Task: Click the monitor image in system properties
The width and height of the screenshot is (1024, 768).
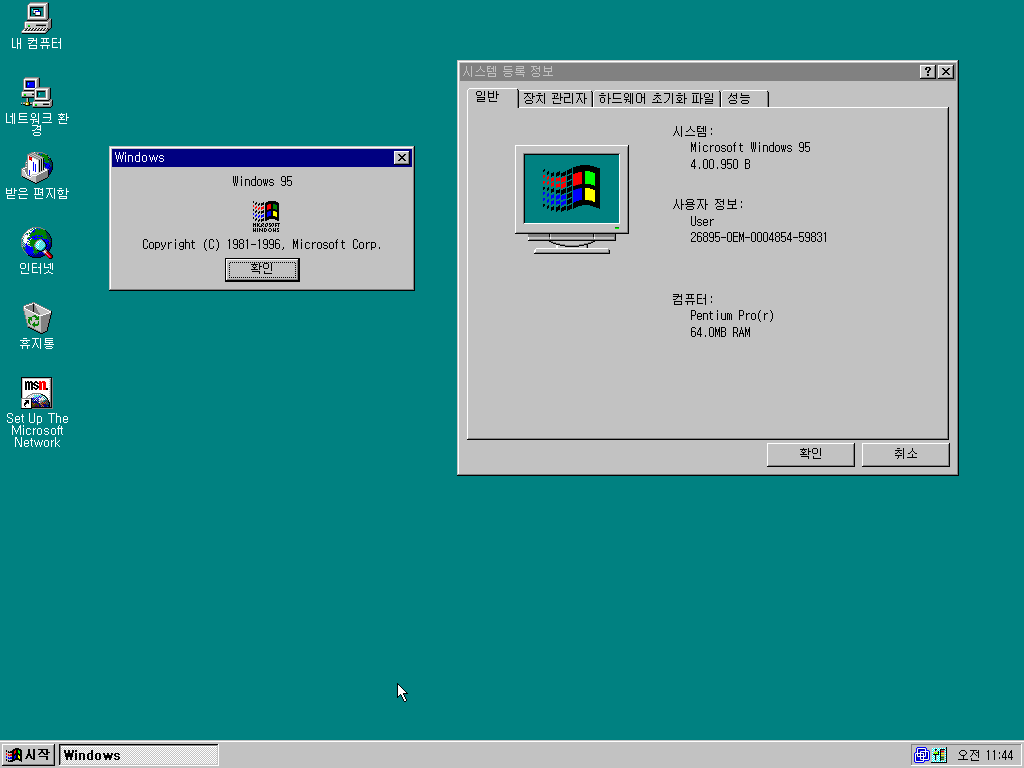Action: [571, 199]
